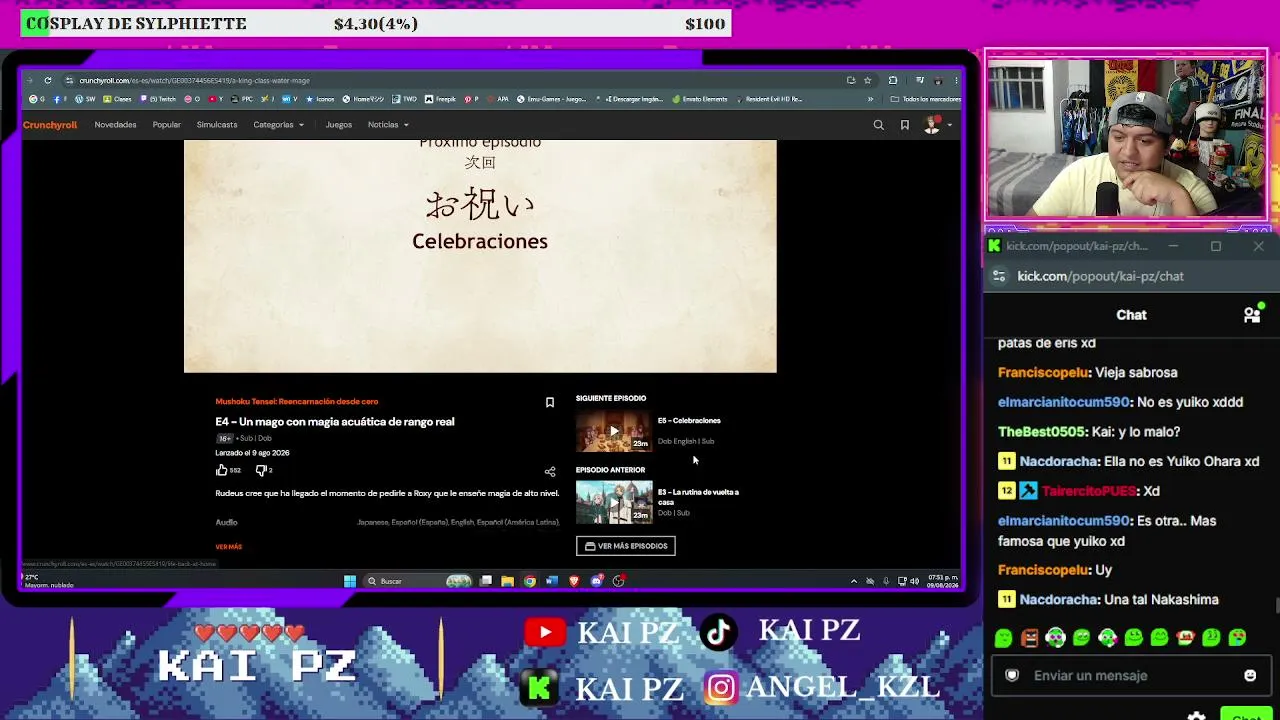
Task: Open Crunchyroll search with the magnifier icon
Action: (x=878, y=125)
